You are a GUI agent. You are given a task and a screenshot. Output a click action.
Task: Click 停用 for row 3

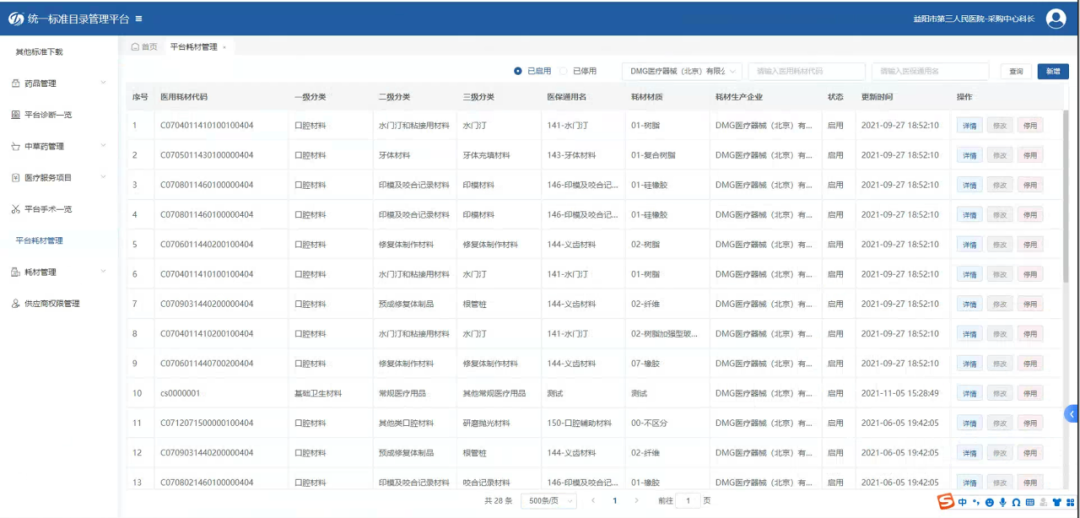1030,185
